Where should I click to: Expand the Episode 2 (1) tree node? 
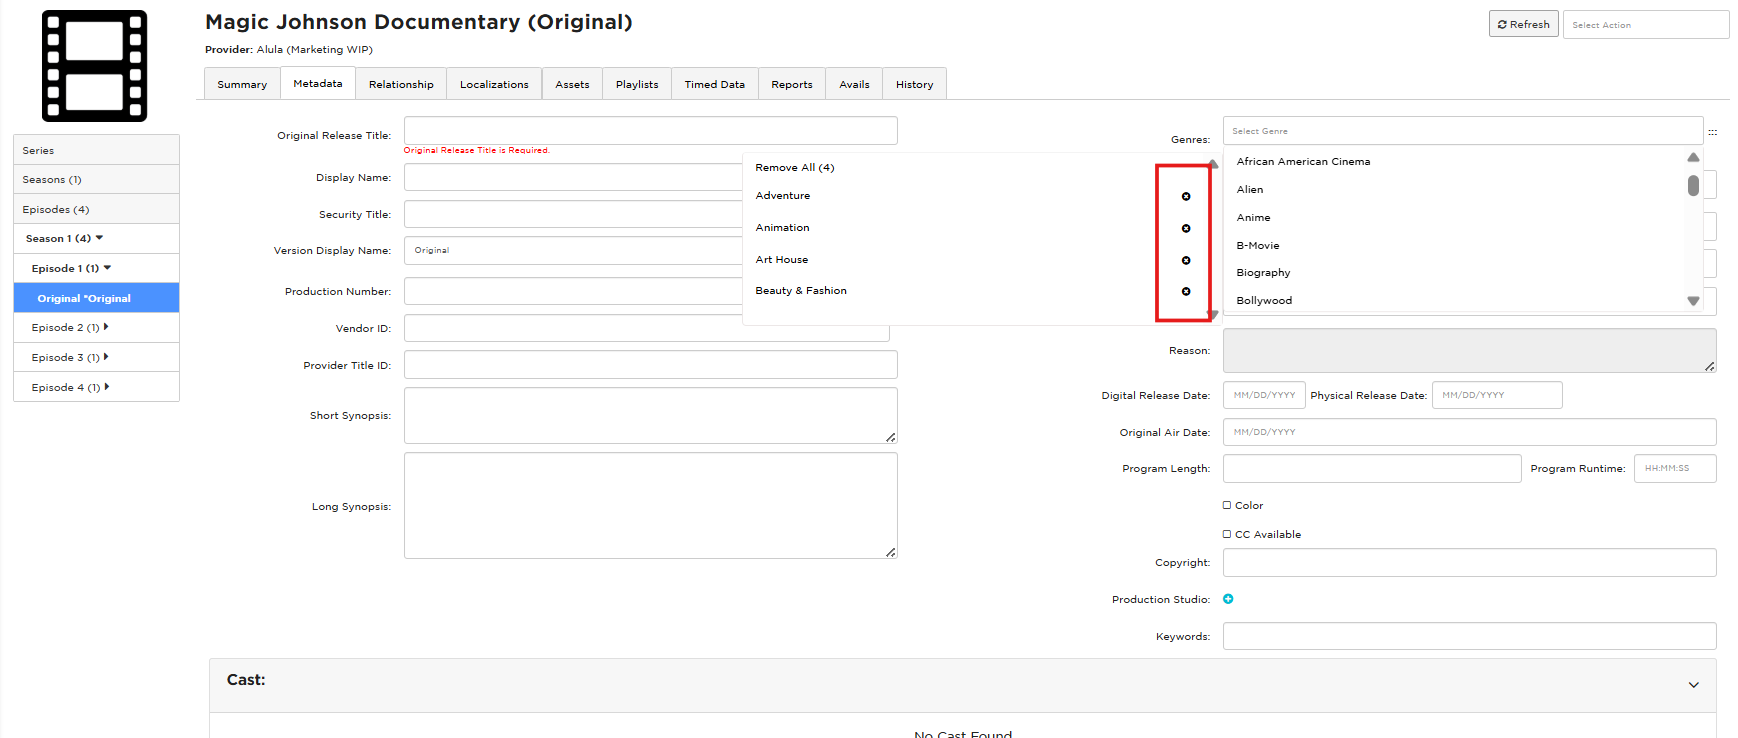(106, 327)
